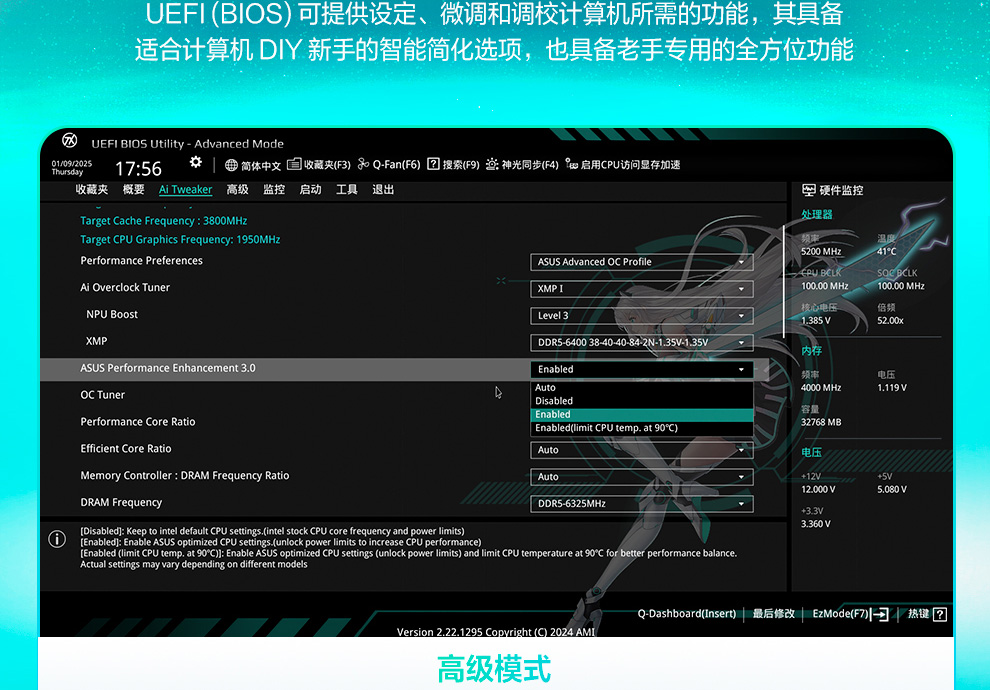This screenshot has width=990, height=690.
Task: Click the settings list vertical scrollbar
Action: point(784,281)
